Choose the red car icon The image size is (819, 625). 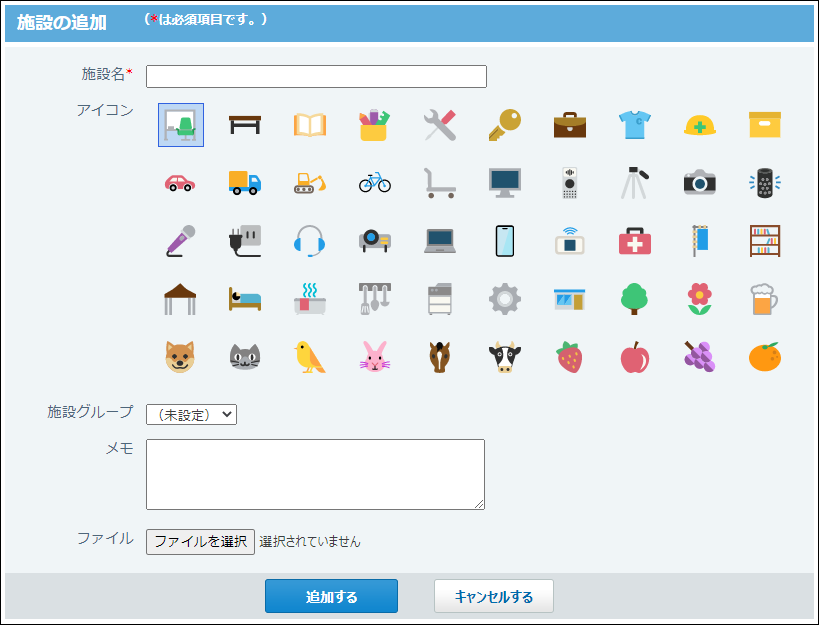(x=180, y=183)
